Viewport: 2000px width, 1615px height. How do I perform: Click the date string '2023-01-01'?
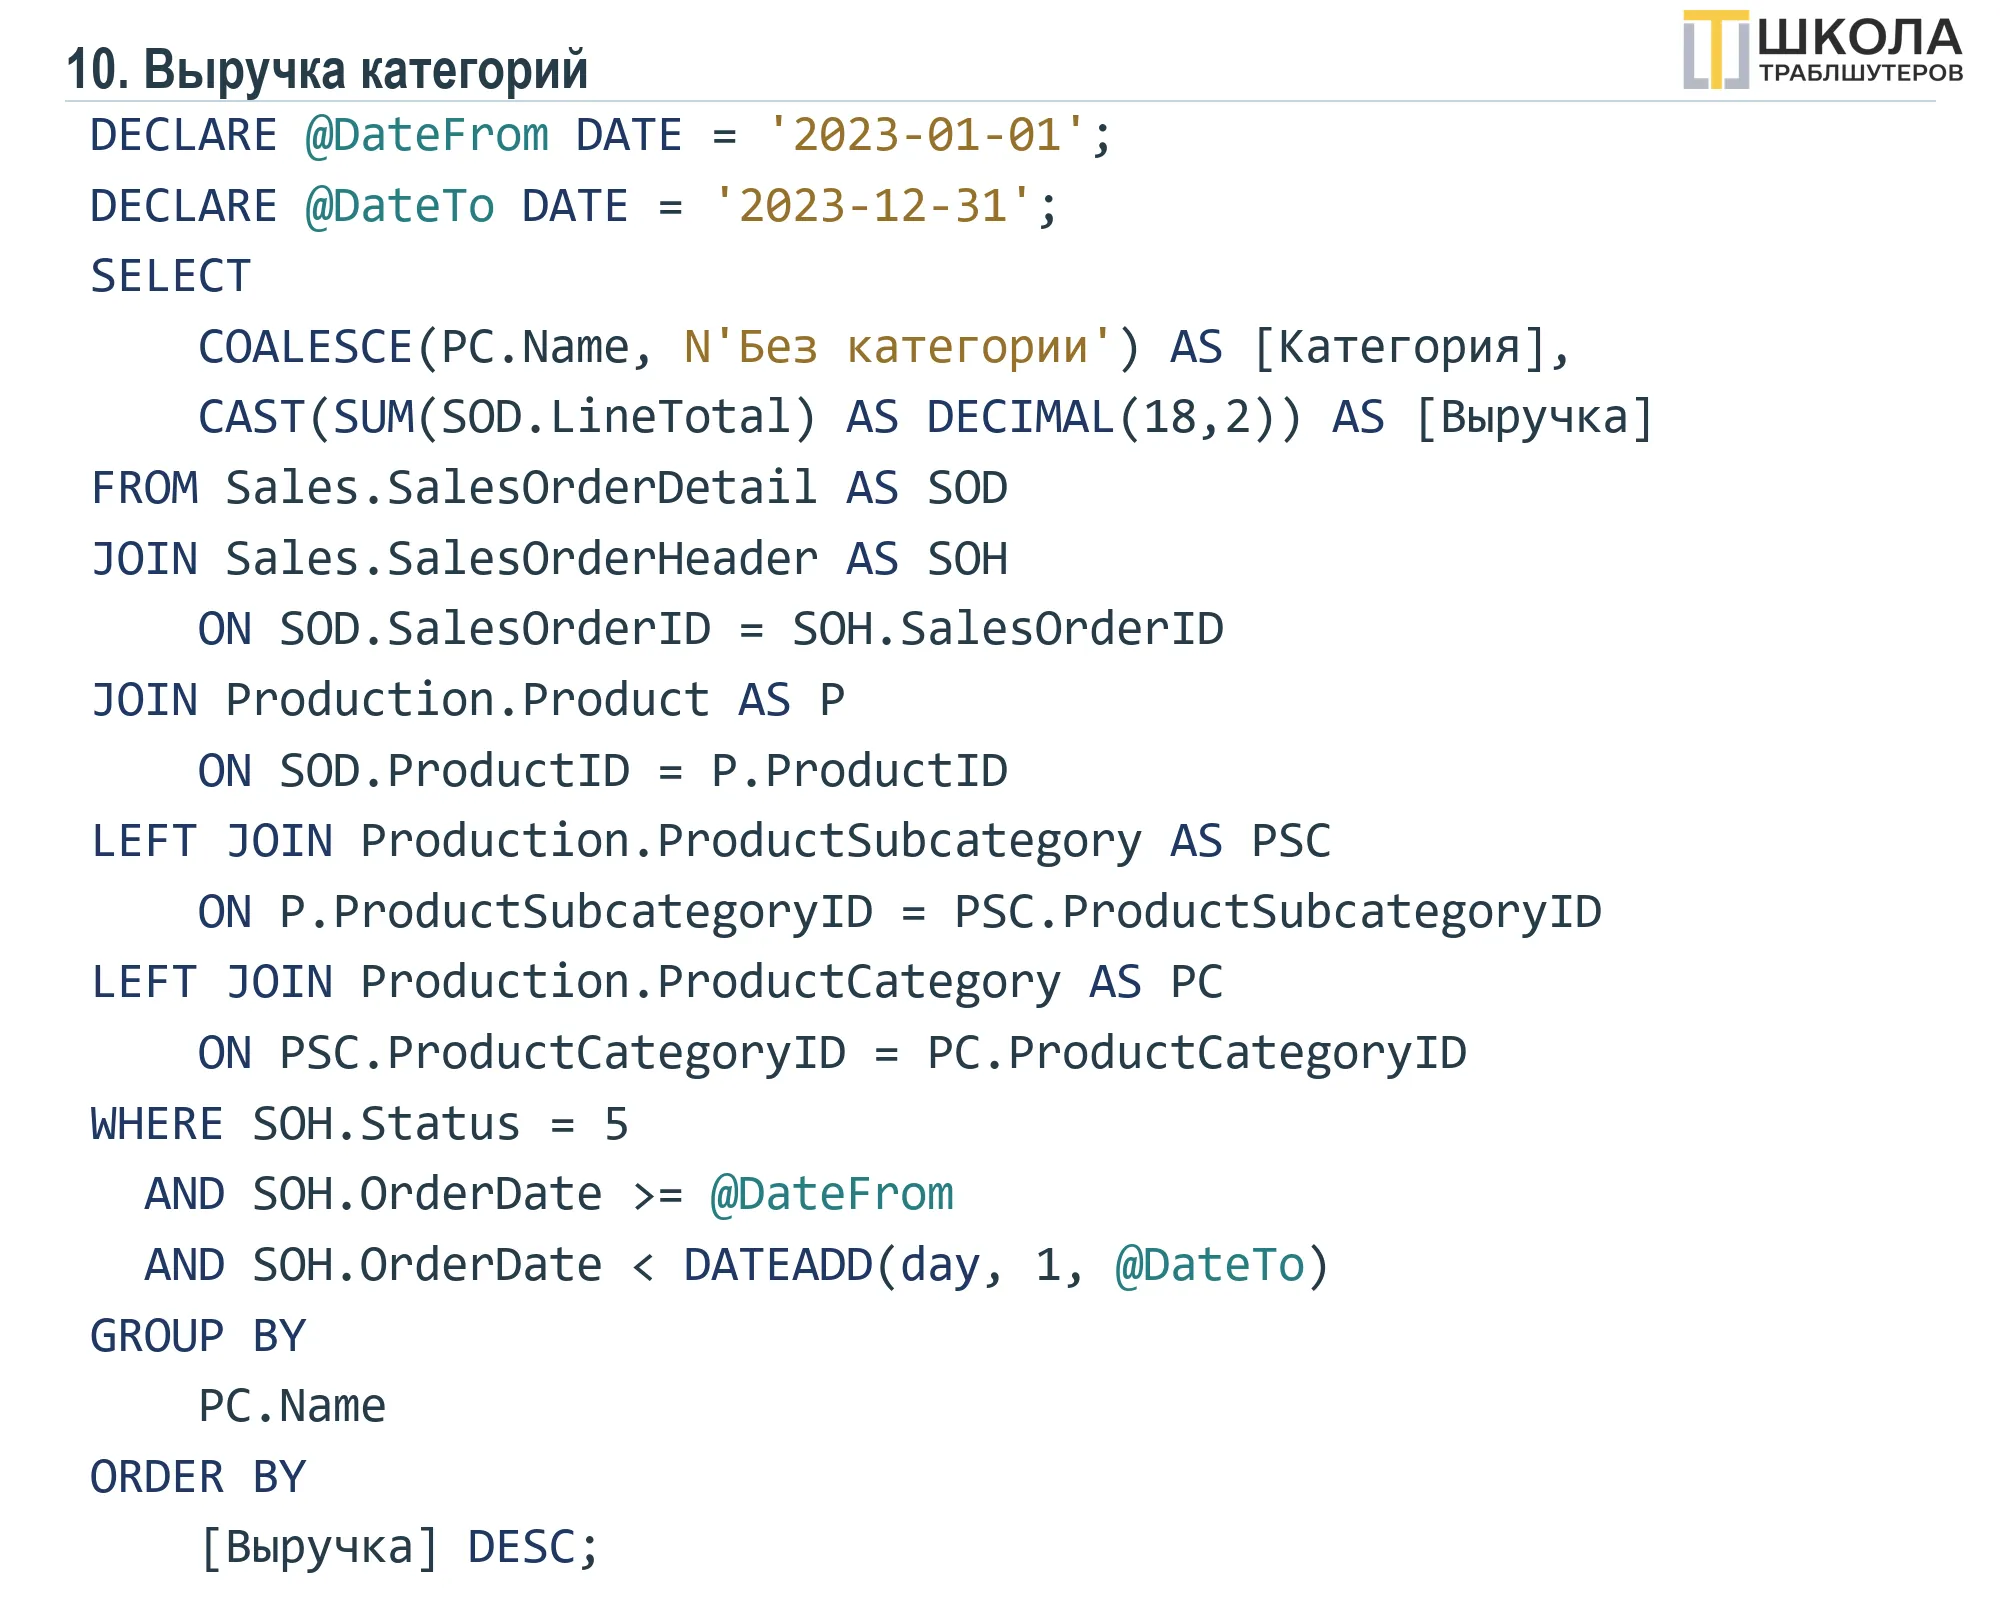click(926, 135)
